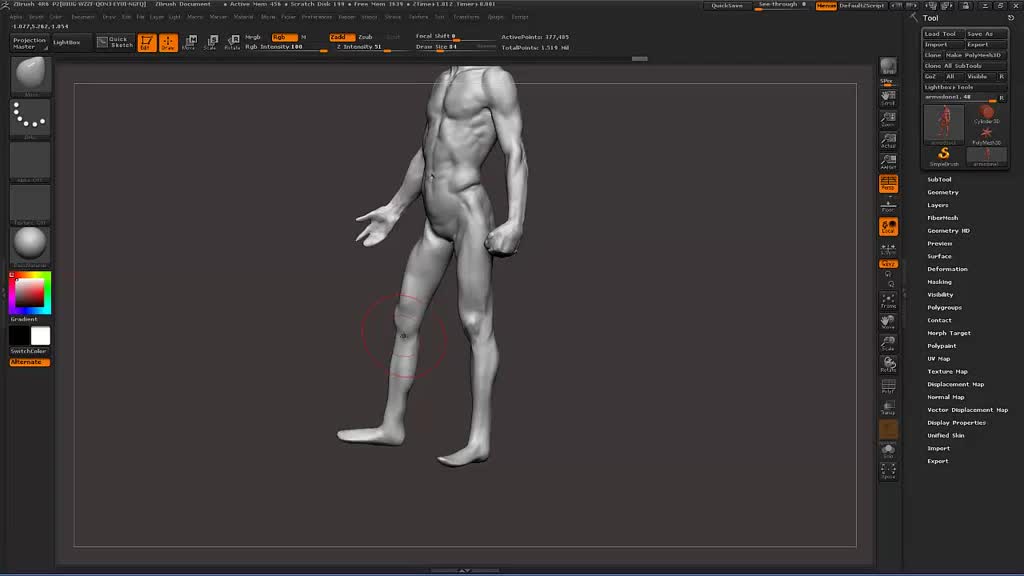Toggle Persp perspective view
This screenshot has width=1024, height=576.
(x=888, y=184)
